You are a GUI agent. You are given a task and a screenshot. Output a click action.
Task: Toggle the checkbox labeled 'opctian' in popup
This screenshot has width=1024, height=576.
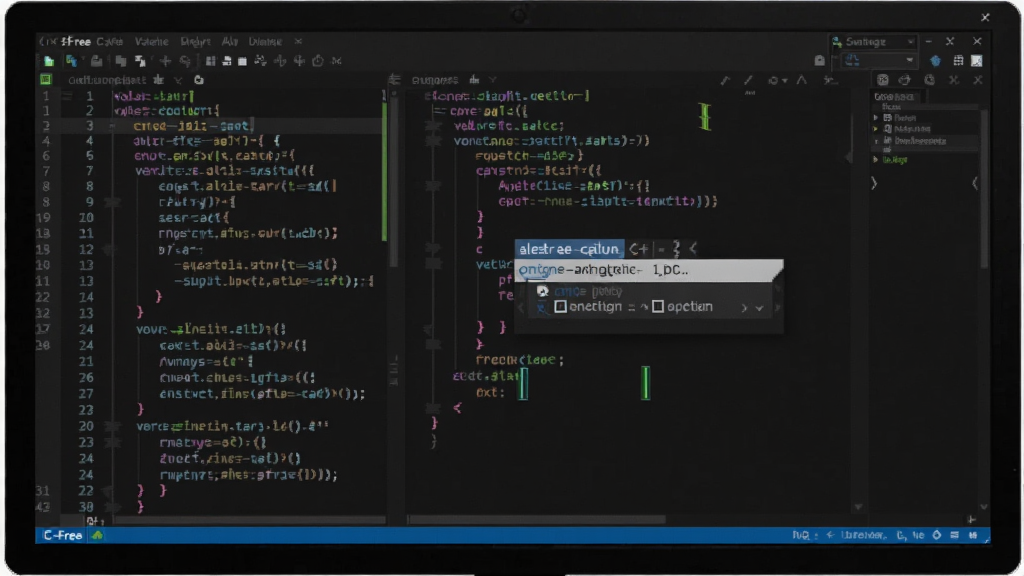pos(658,307)
